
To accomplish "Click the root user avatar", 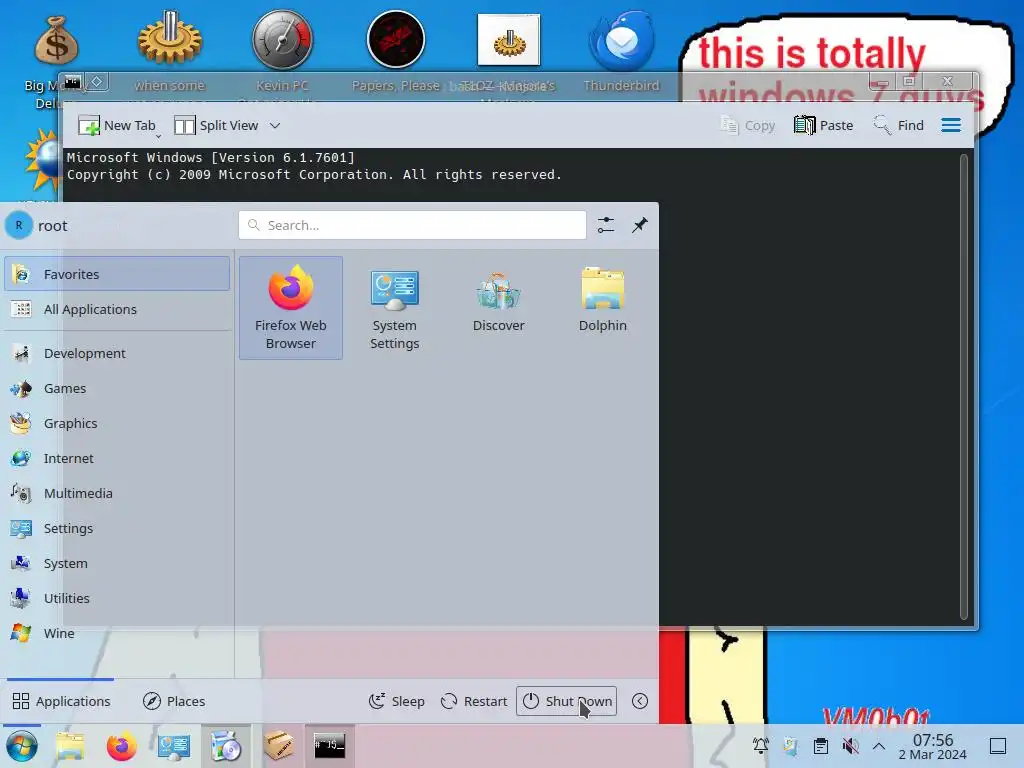I will point(19,225).
